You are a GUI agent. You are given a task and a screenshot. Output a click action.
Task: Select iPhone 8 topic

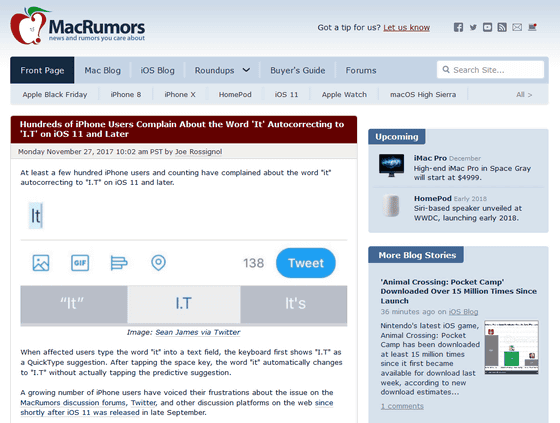[x=126, y=95]
